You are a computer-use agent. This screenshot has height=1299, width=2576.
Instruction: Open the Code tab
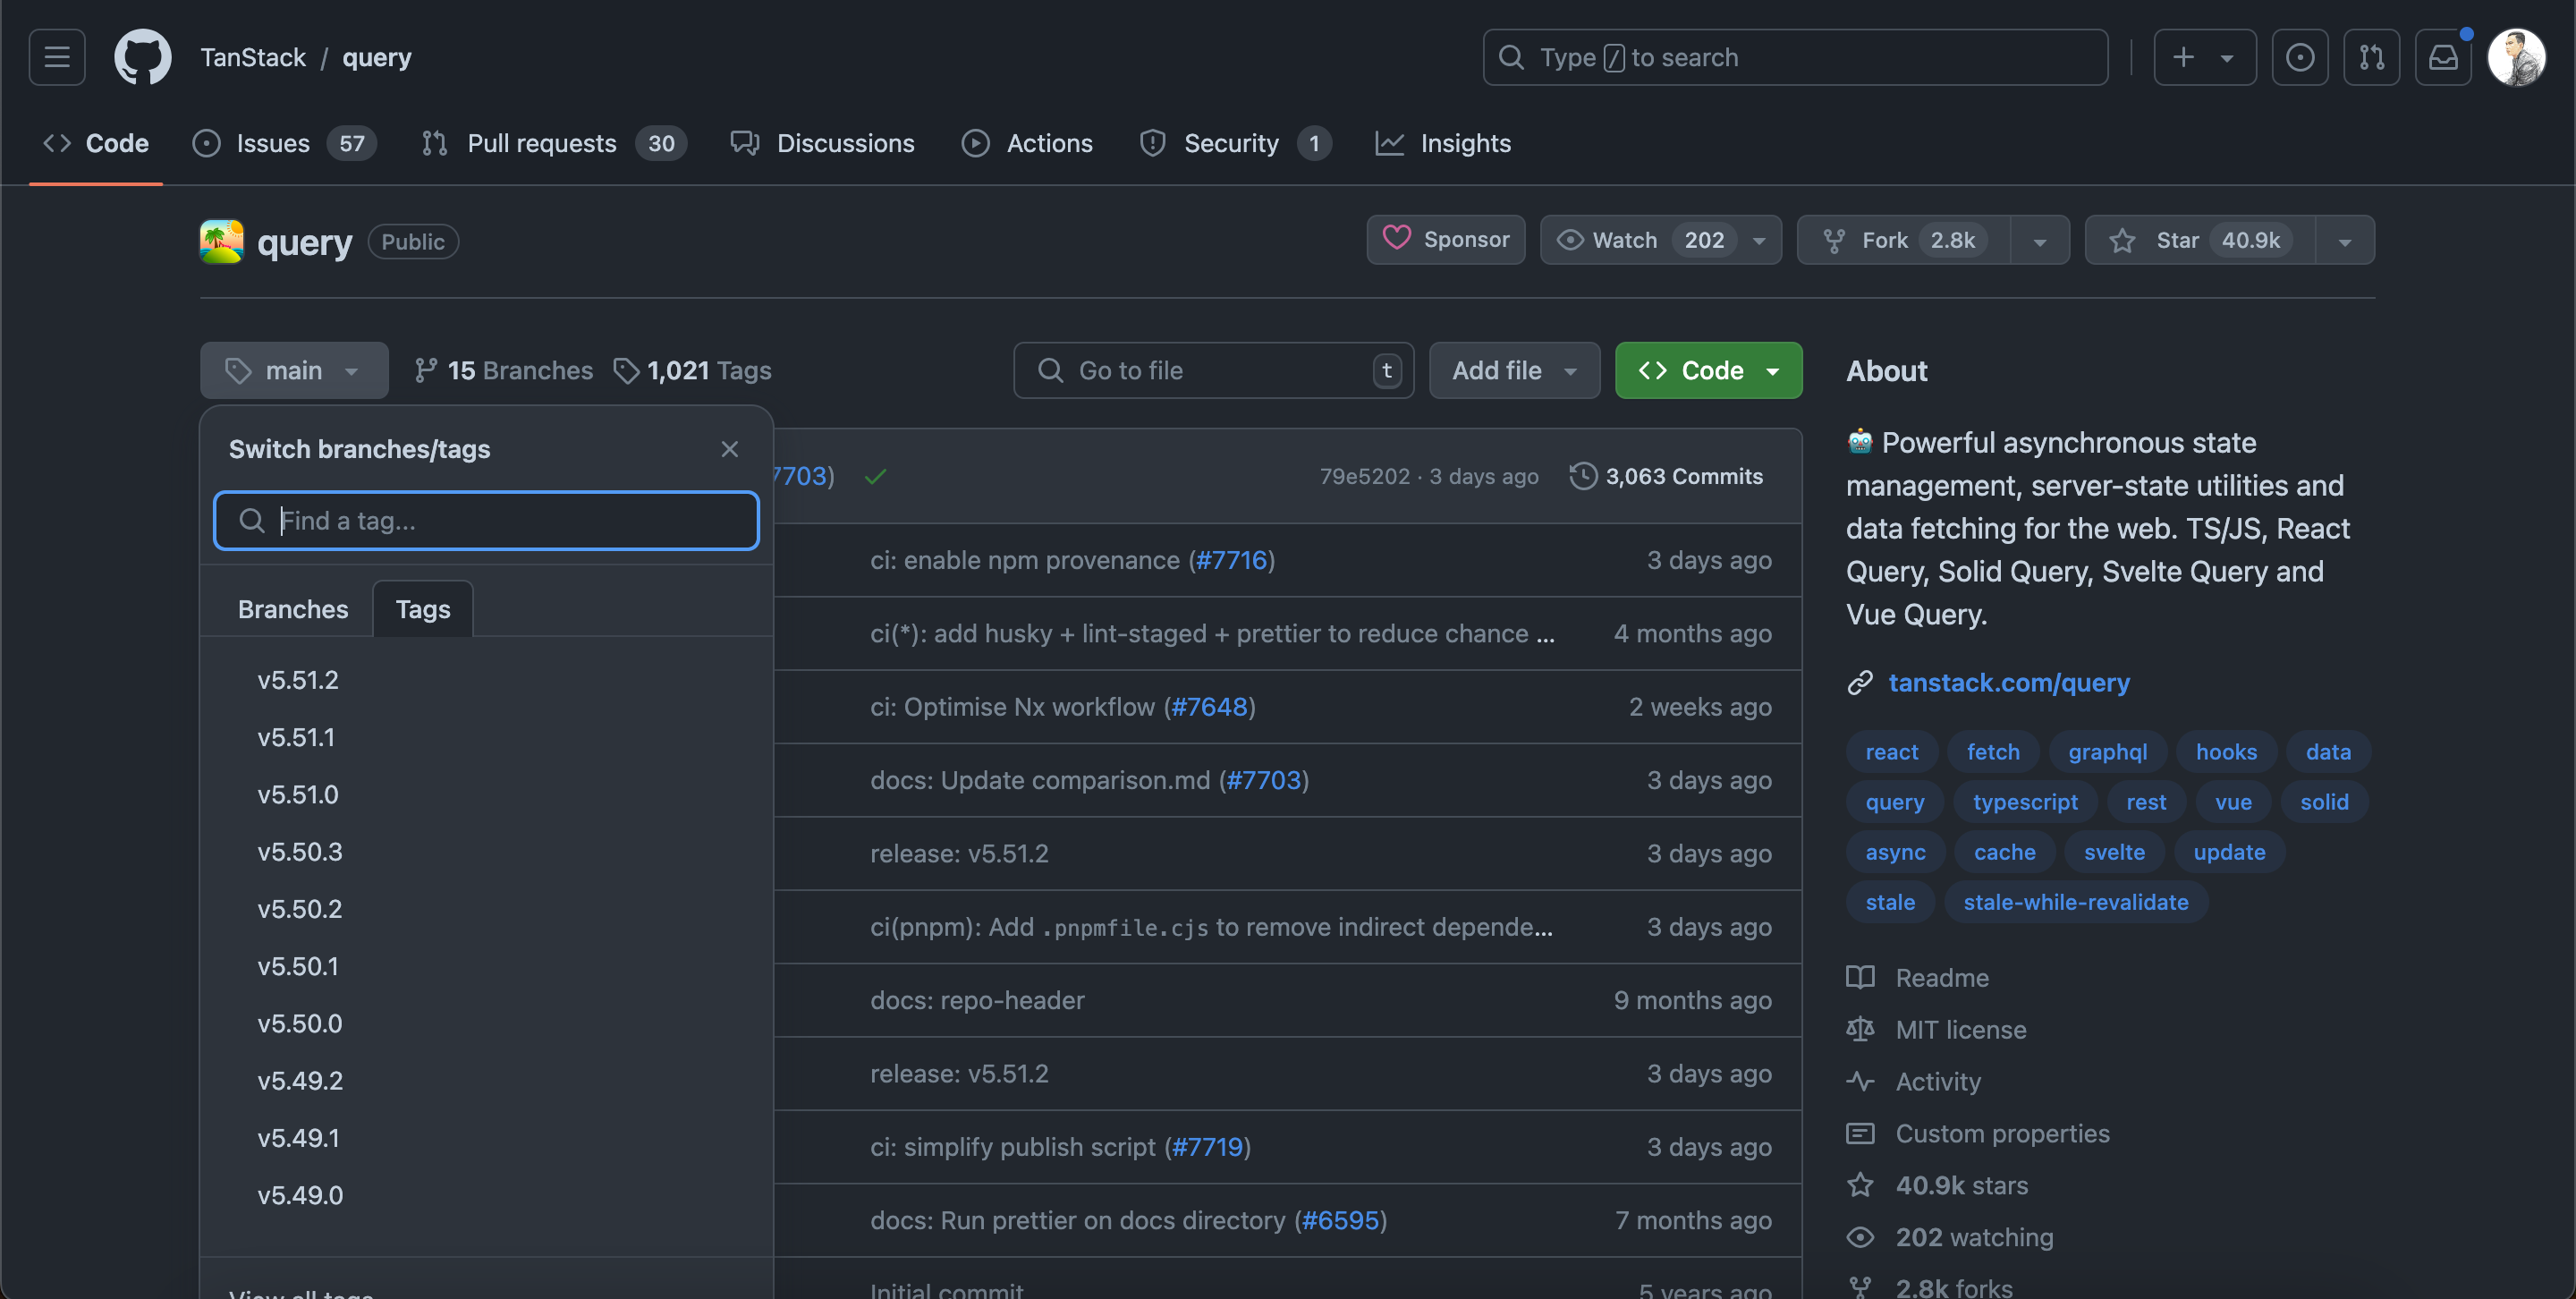coord(96,143)
